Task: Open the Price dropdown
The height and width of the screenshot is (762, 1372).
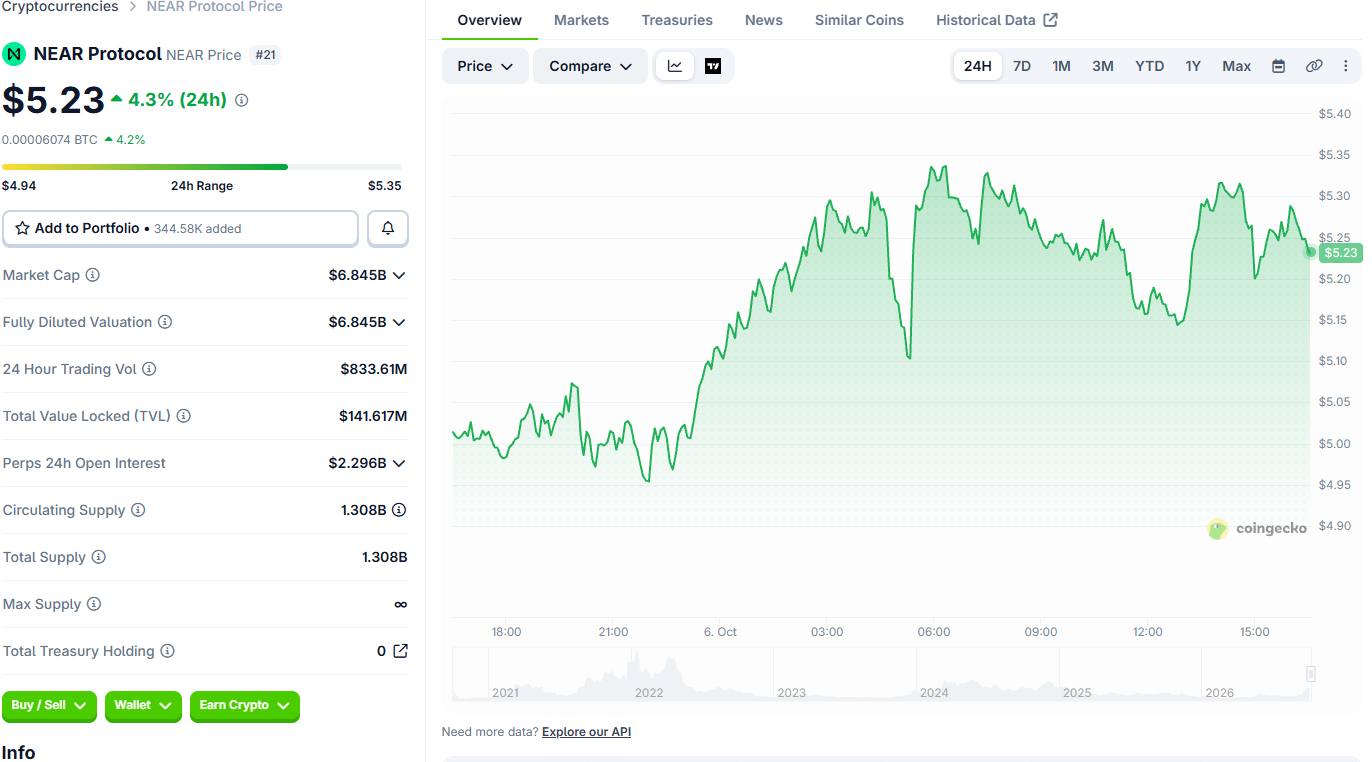Action: pos(485,66)
